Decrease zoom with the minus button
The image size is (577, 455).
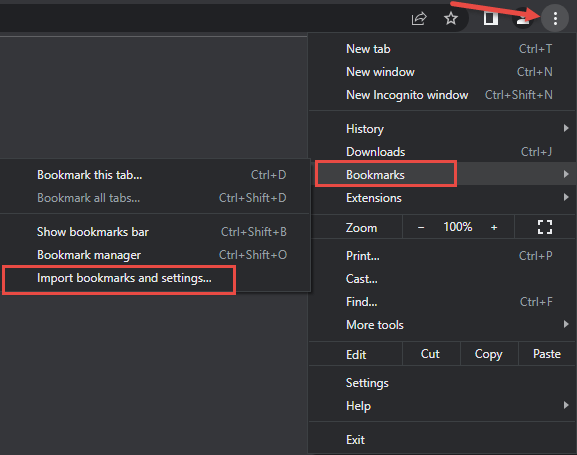click(x=421, y=228)
